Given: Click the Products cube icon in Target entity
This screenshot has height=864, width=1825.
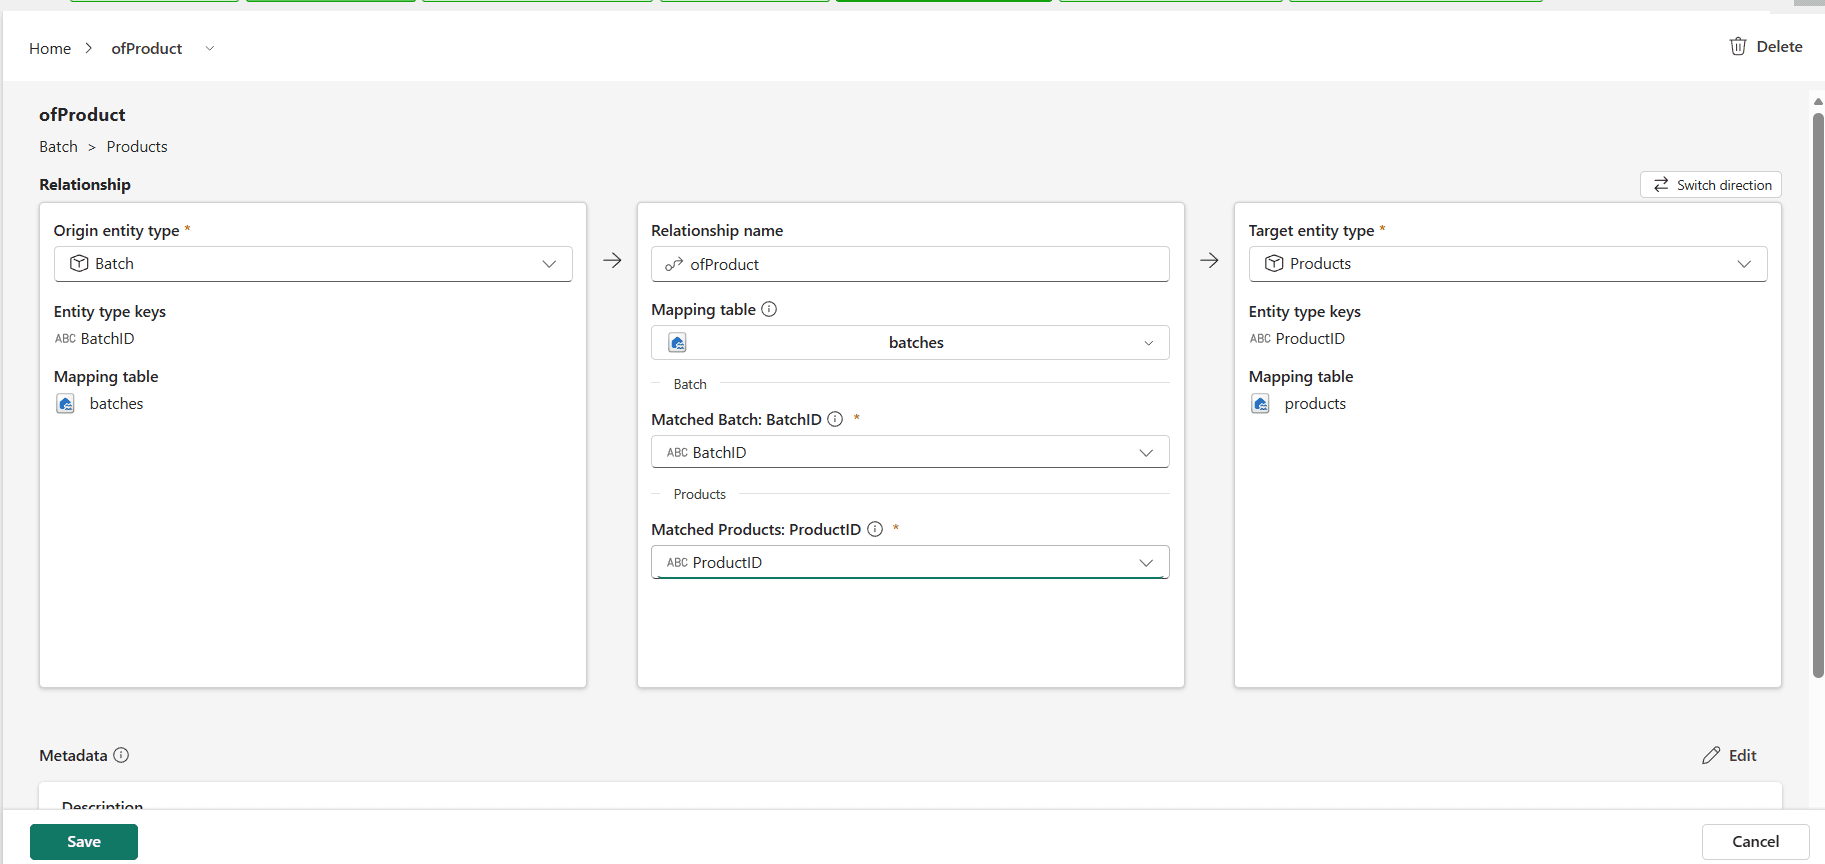Looking at the screenshot, I should coord(1274,263).
